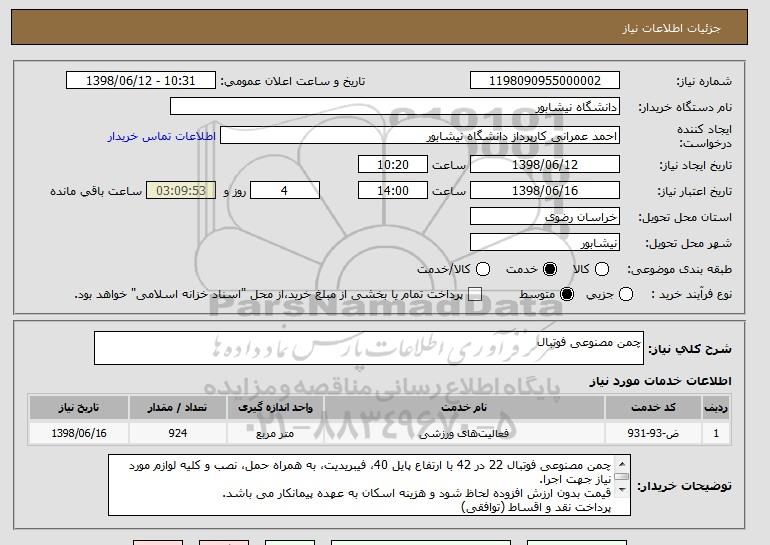Image resolution: width=770 pixels, height=545 pixels.
Task: Open اطلاعات تماس خریدار link
Action: (x=162, y=136)
